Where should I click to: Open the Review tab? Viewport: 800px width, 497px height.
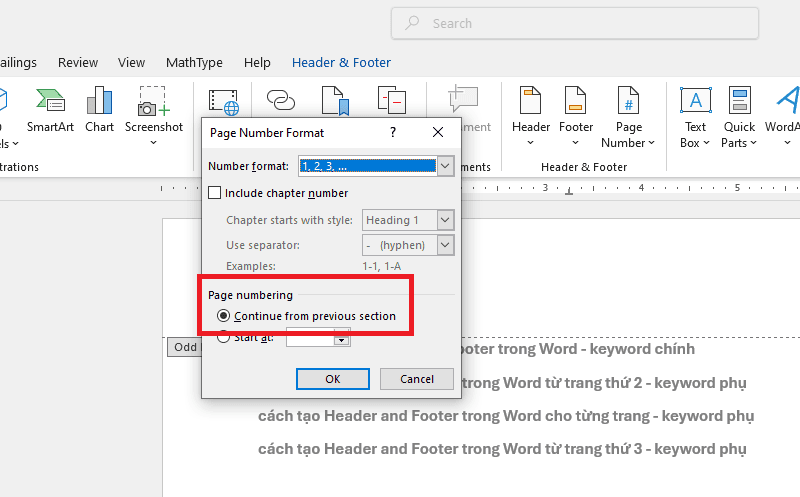(78, 62)
